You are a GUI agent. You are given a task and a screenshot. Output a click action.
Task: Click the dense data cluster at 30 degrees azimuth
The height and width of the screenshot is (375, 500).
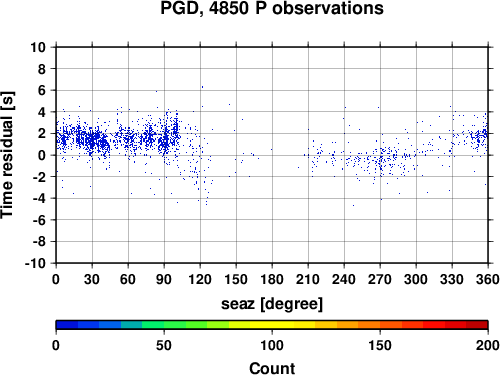93,139
